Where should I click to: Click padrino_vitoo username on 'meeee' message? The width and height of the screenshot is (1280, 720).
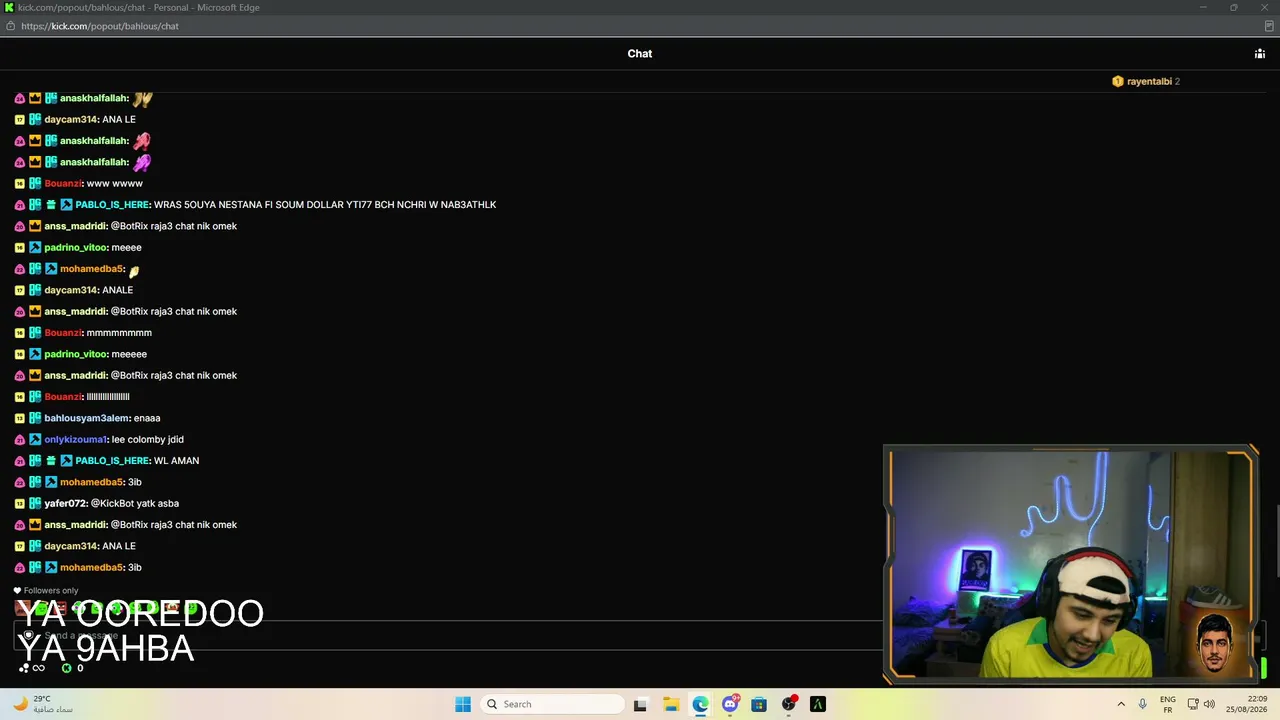76,248
